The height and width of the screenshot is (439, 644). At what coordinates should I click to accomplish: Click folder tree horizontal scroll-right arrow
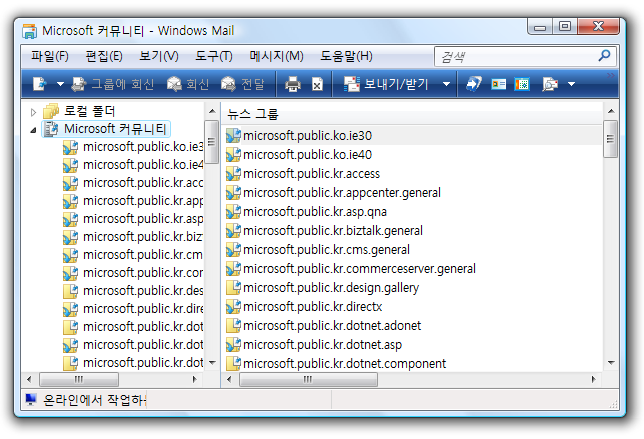point(195,379)
